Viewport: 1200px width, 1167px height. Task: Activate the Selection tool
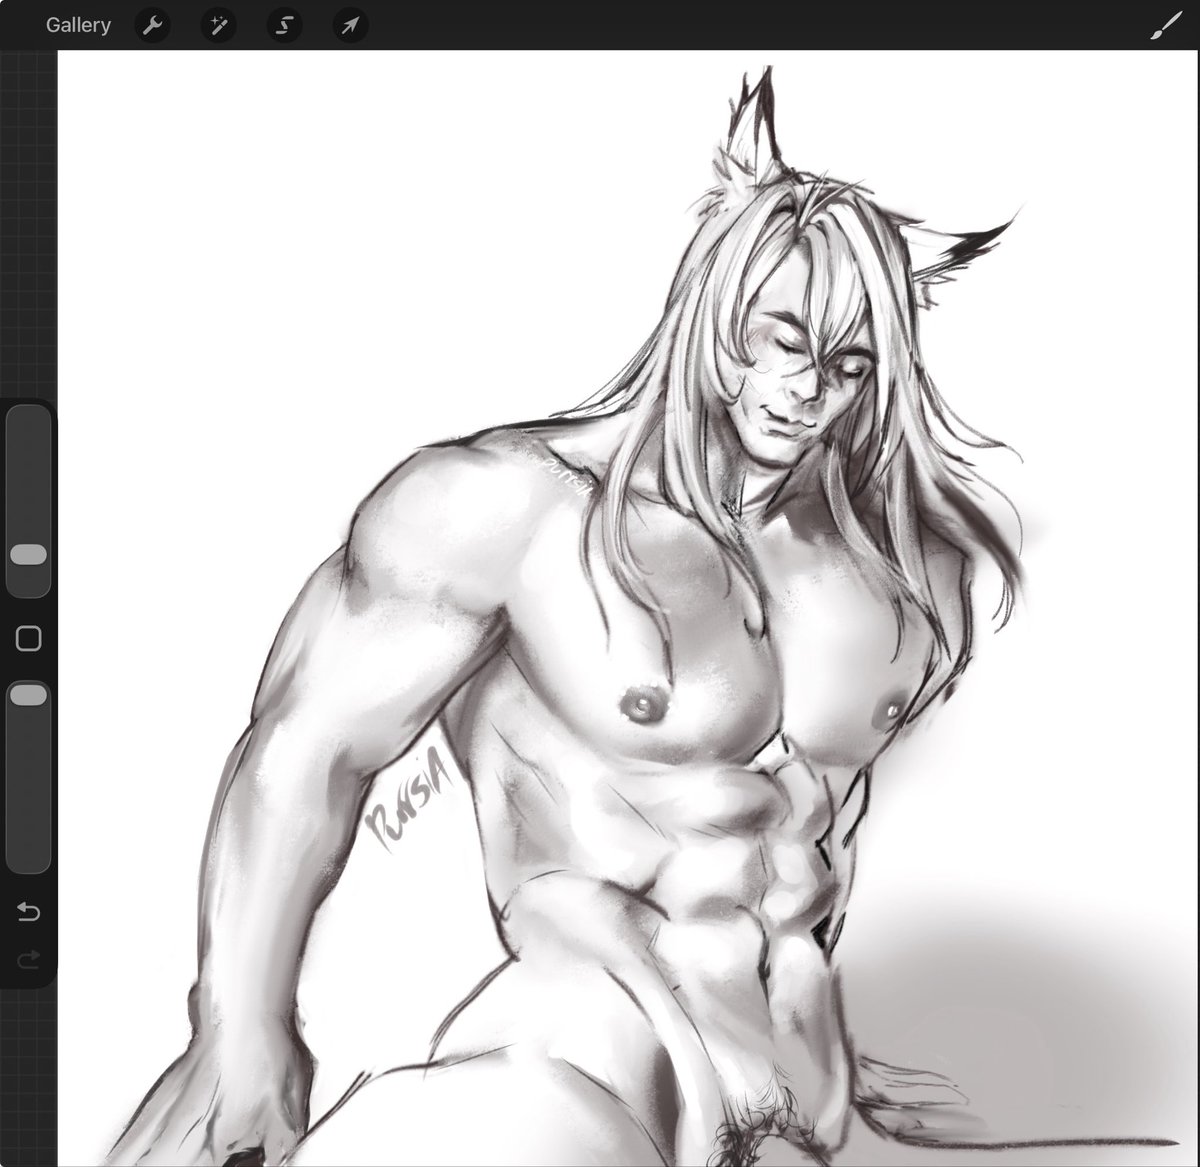click(x=284, y=25)
